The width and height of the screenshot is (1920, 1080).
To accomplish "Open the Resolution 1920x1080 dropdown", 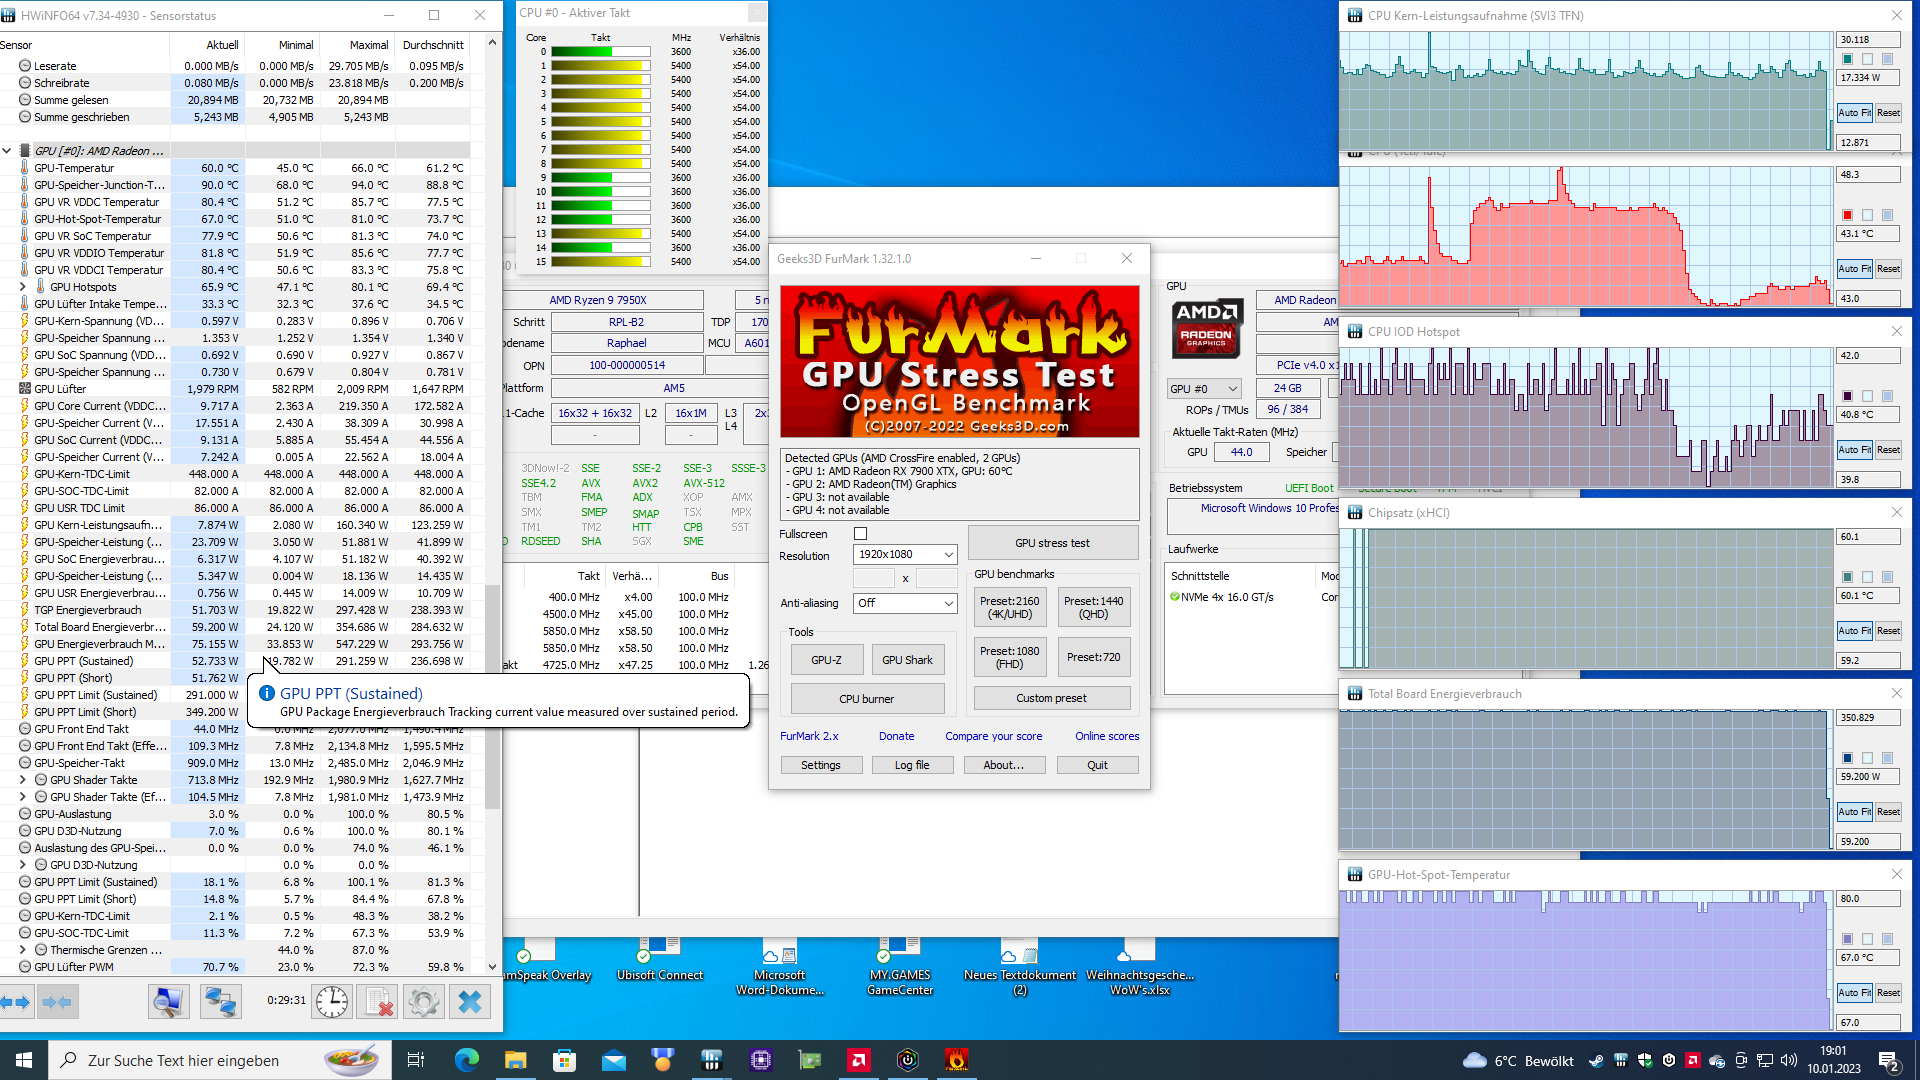I will [905, 554].
